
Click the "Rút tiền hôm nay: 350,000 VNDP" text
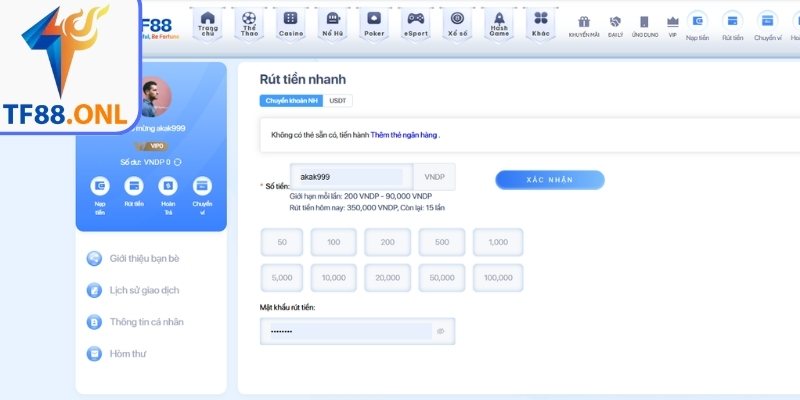[x=343, y=208]
